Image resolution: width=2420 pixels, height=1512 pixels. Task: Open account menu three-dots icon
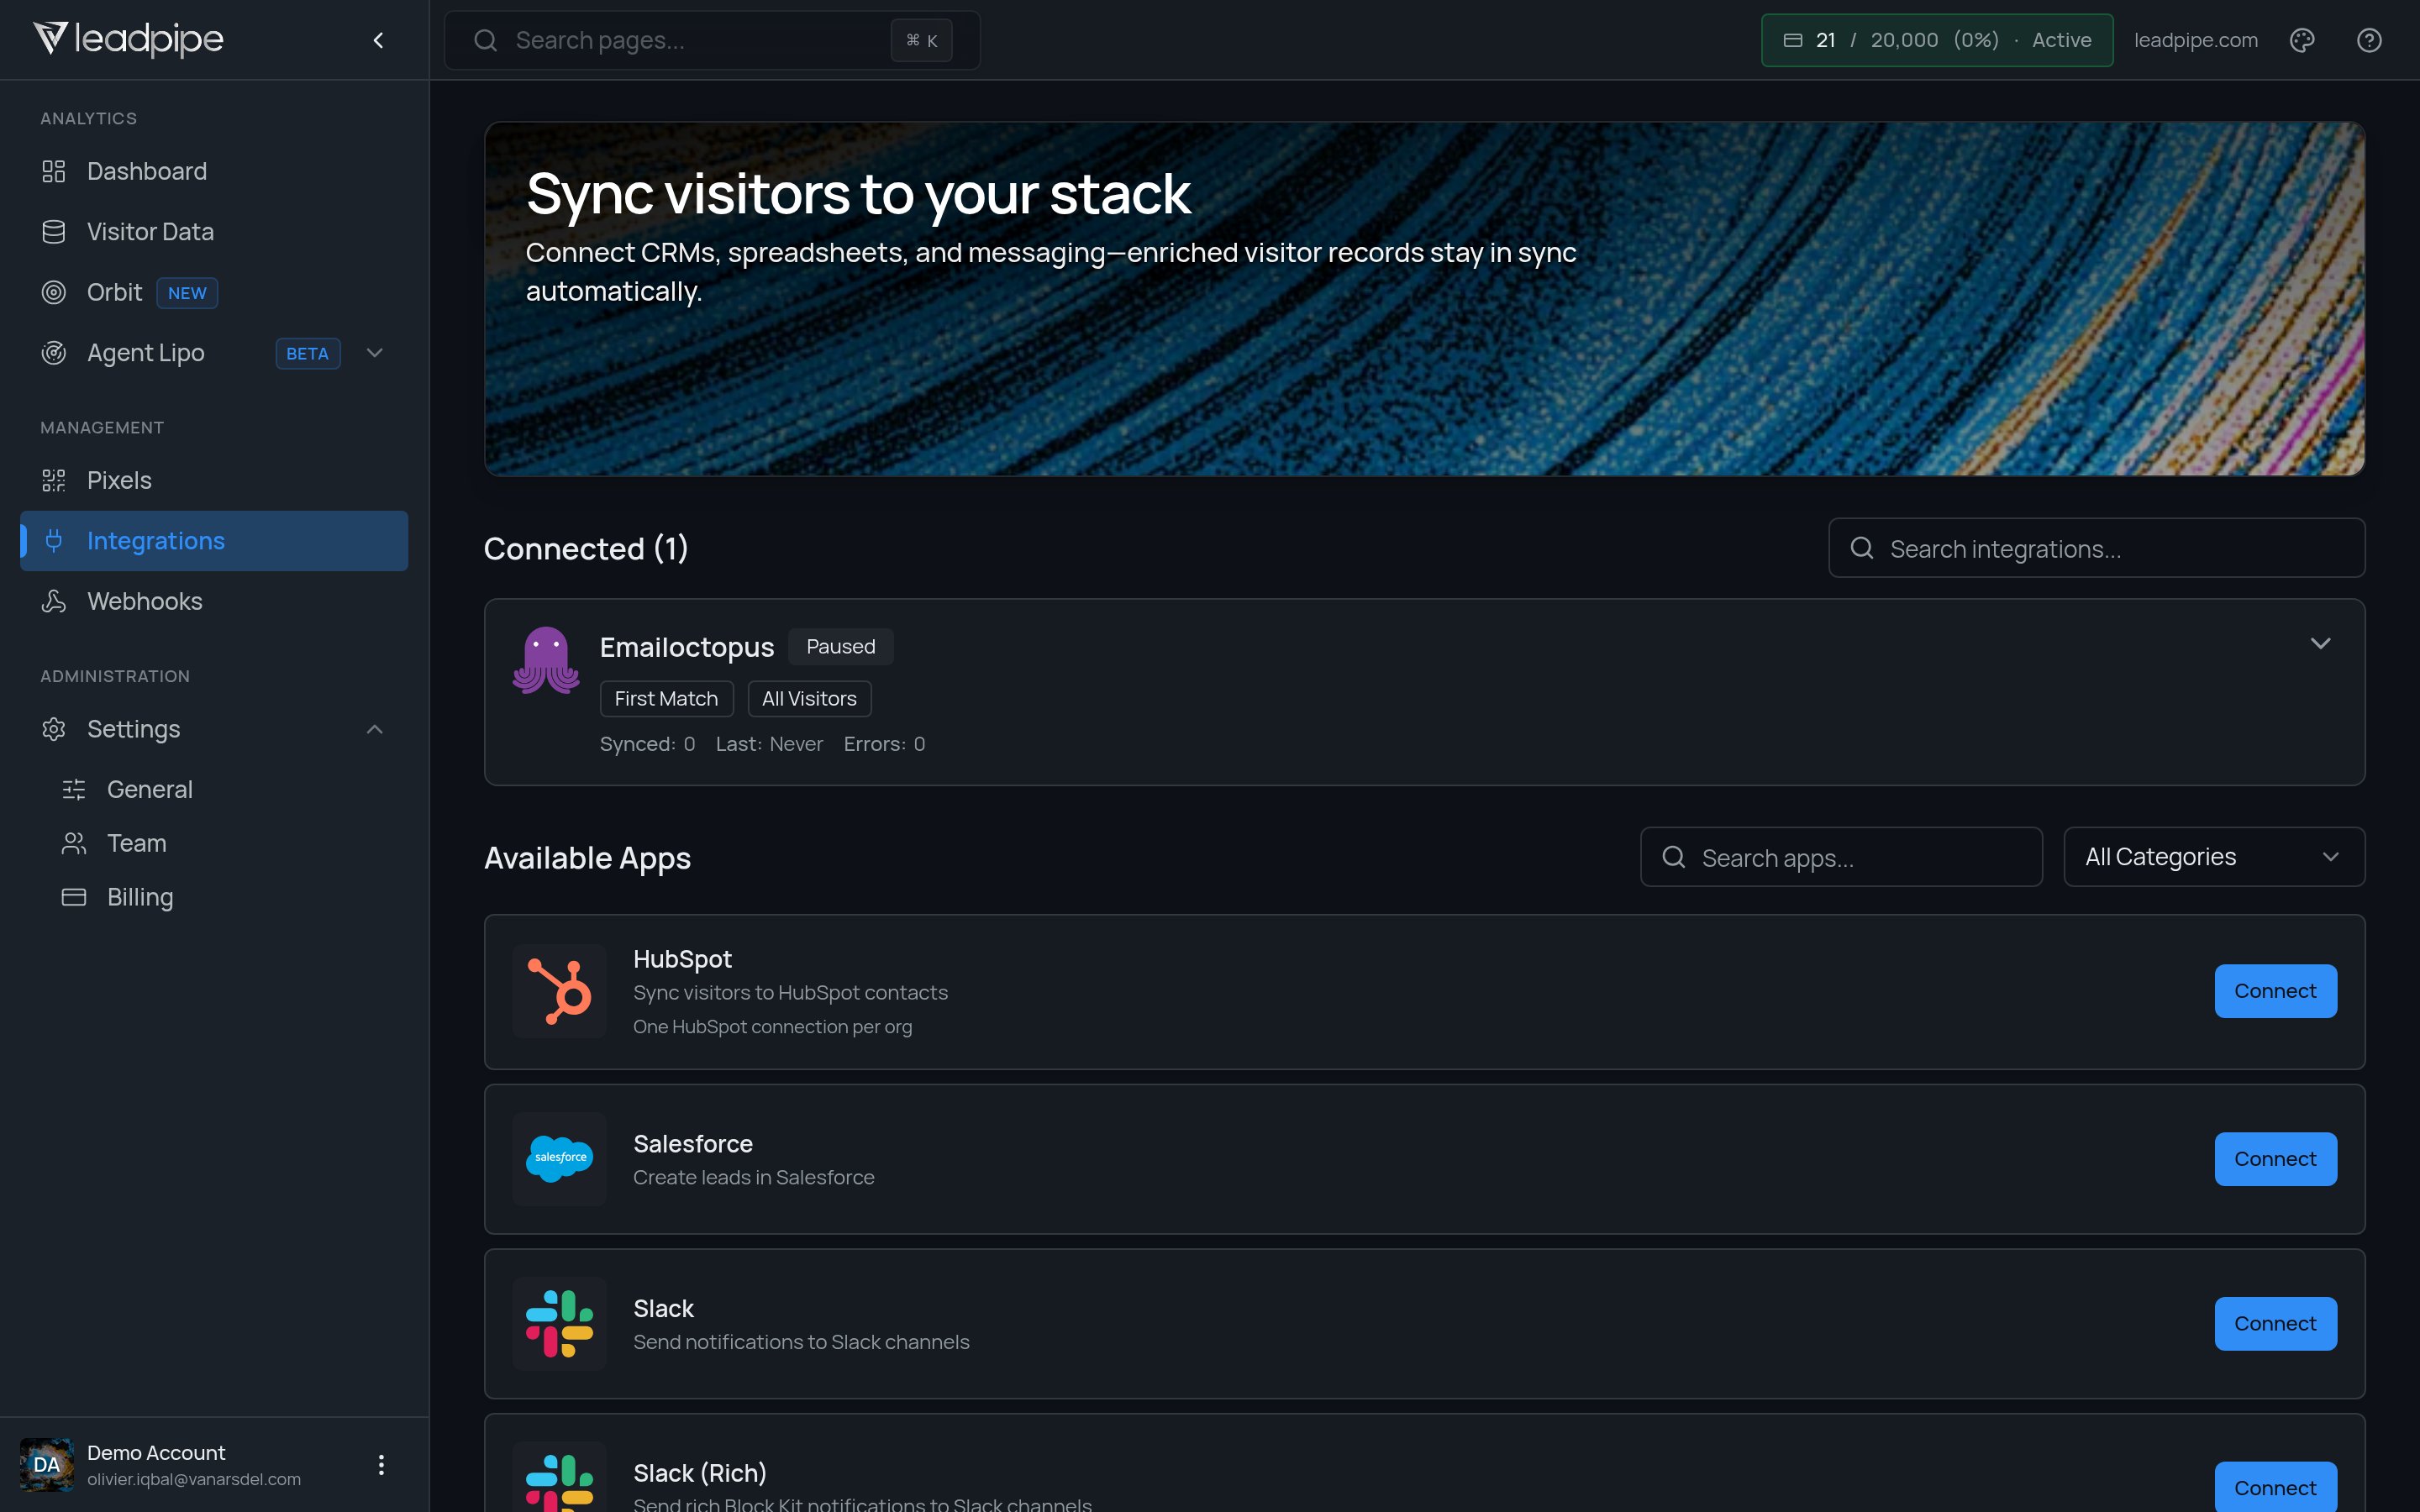pyautogui.click(x=381, y=1465)
